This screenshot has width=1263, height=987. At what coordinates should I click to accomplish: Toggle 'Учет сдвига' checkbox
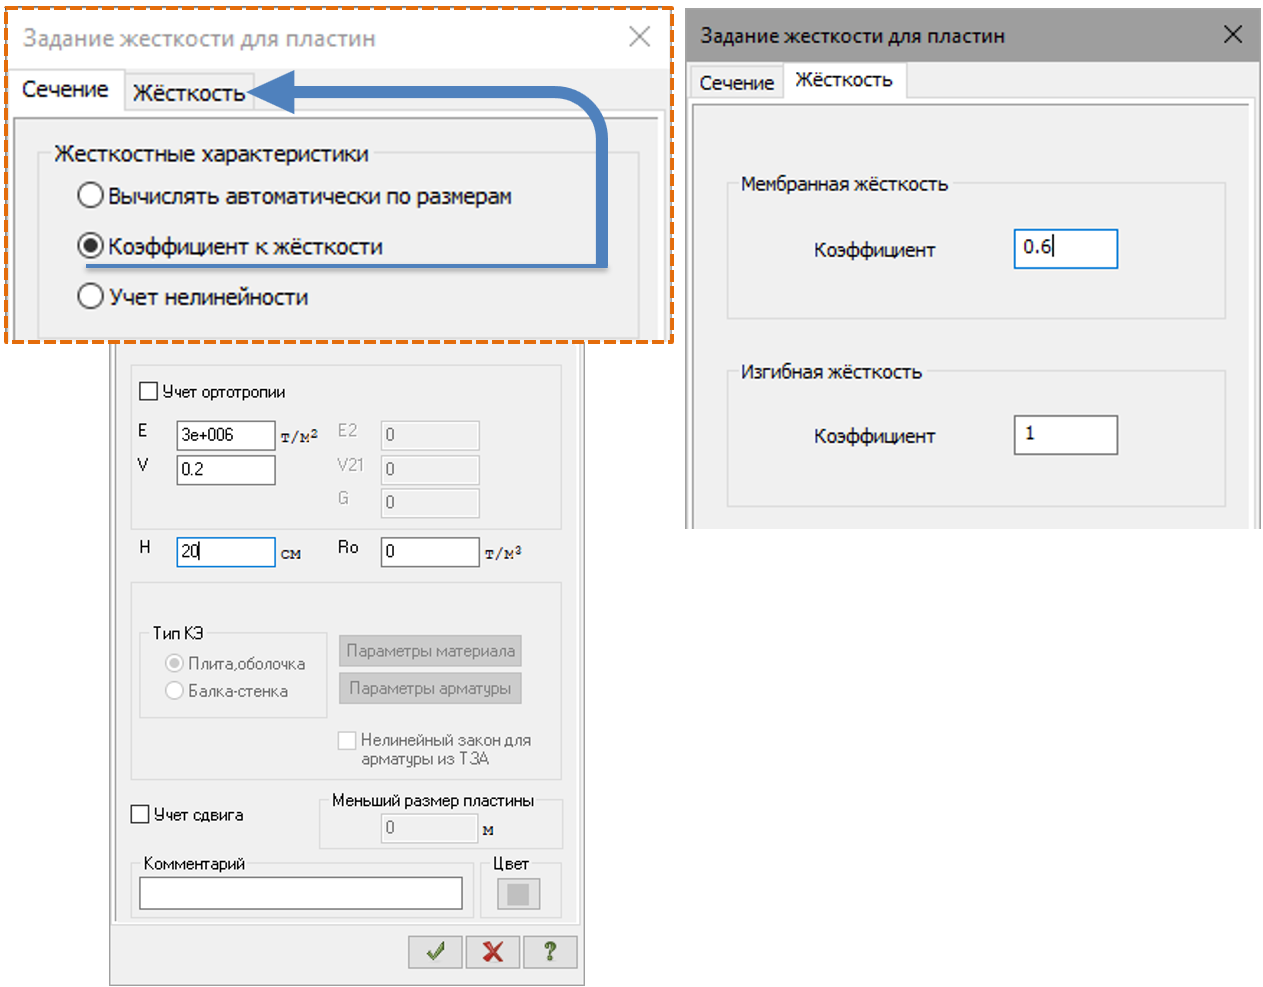pyautogui.click(x=141, y=814)
